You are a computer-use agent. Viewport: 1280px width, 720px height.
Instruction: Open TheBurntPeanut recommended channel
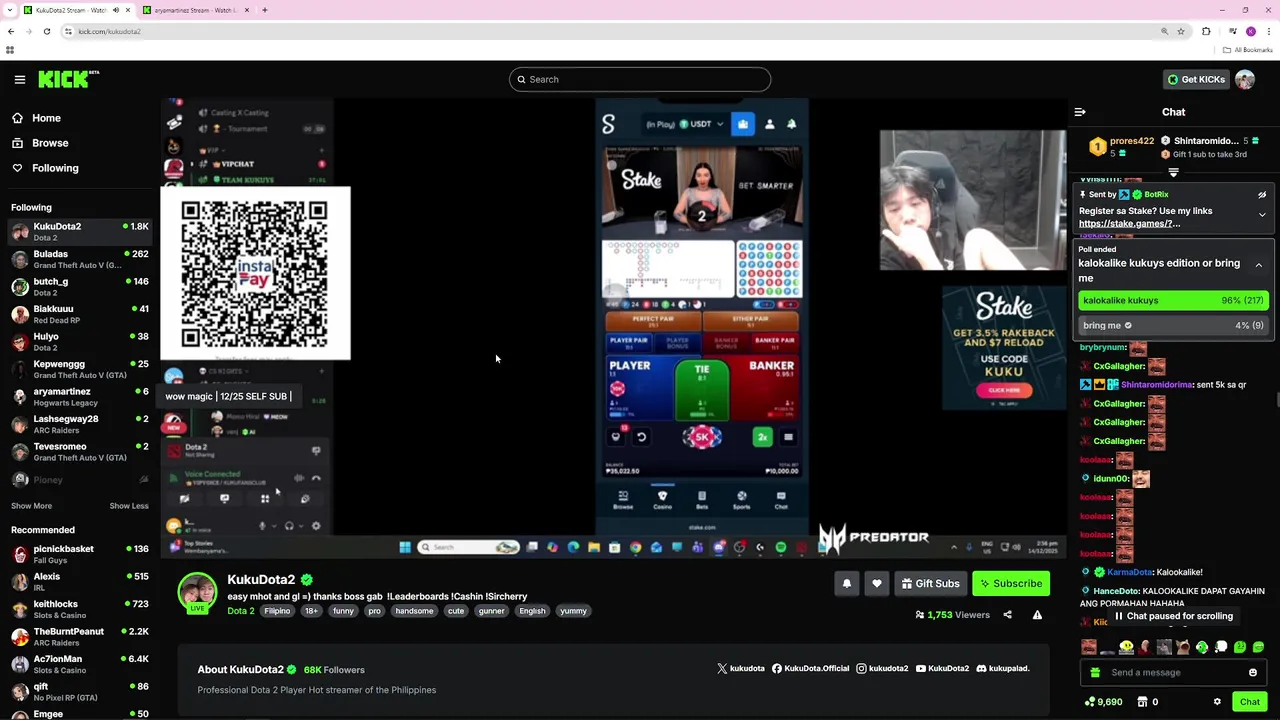click(x=78, y=636)
